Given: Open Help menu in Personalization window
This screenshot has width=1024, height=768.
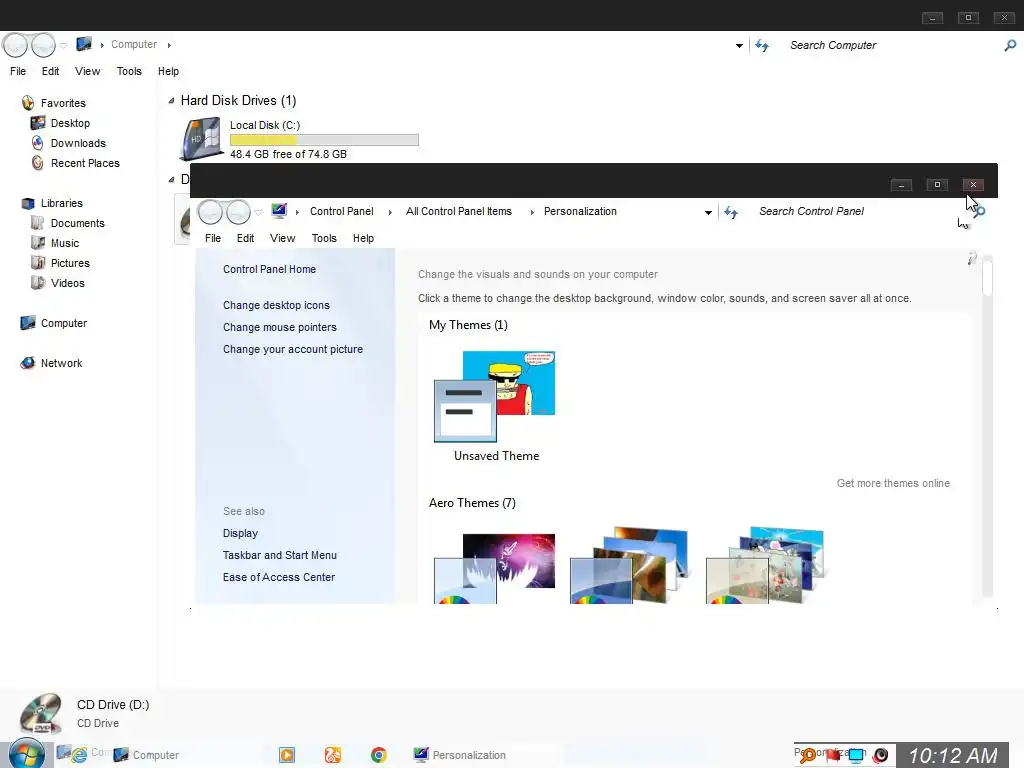Looking at the screenshot, I should click(x=363, y=238).
